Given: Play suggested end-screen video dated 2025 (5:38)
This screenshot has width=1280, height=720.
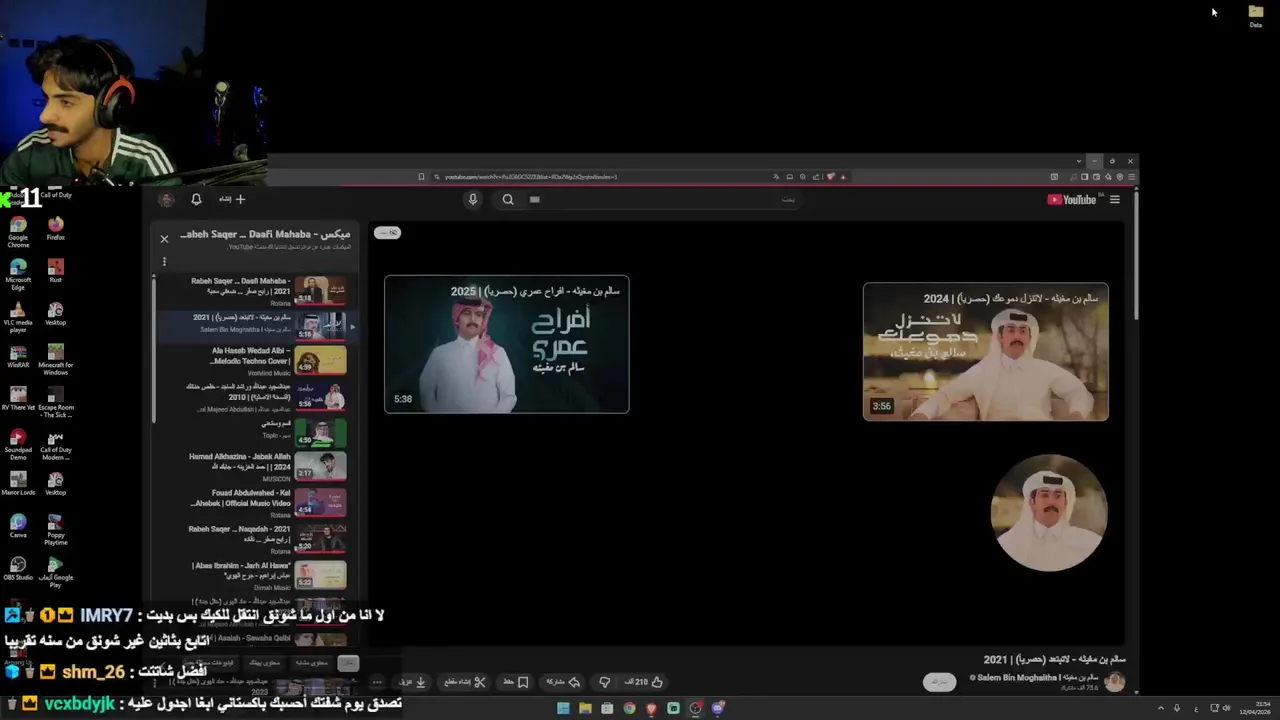Looking at the screenshot, I should click(x=507, y=344).
